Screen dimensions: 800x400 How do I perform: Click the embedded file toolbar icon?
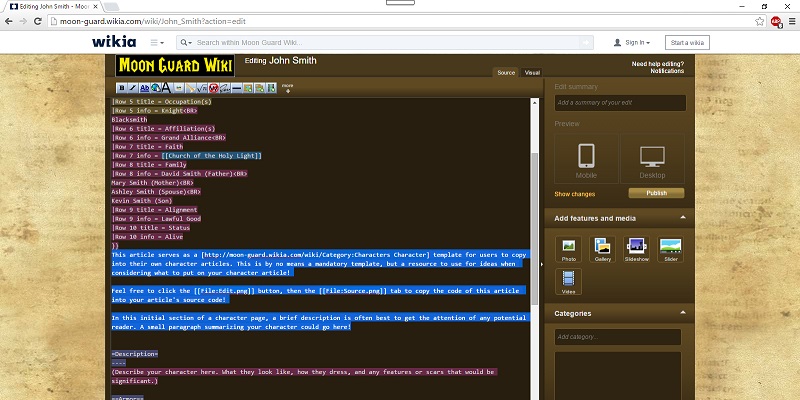[179, 88]
